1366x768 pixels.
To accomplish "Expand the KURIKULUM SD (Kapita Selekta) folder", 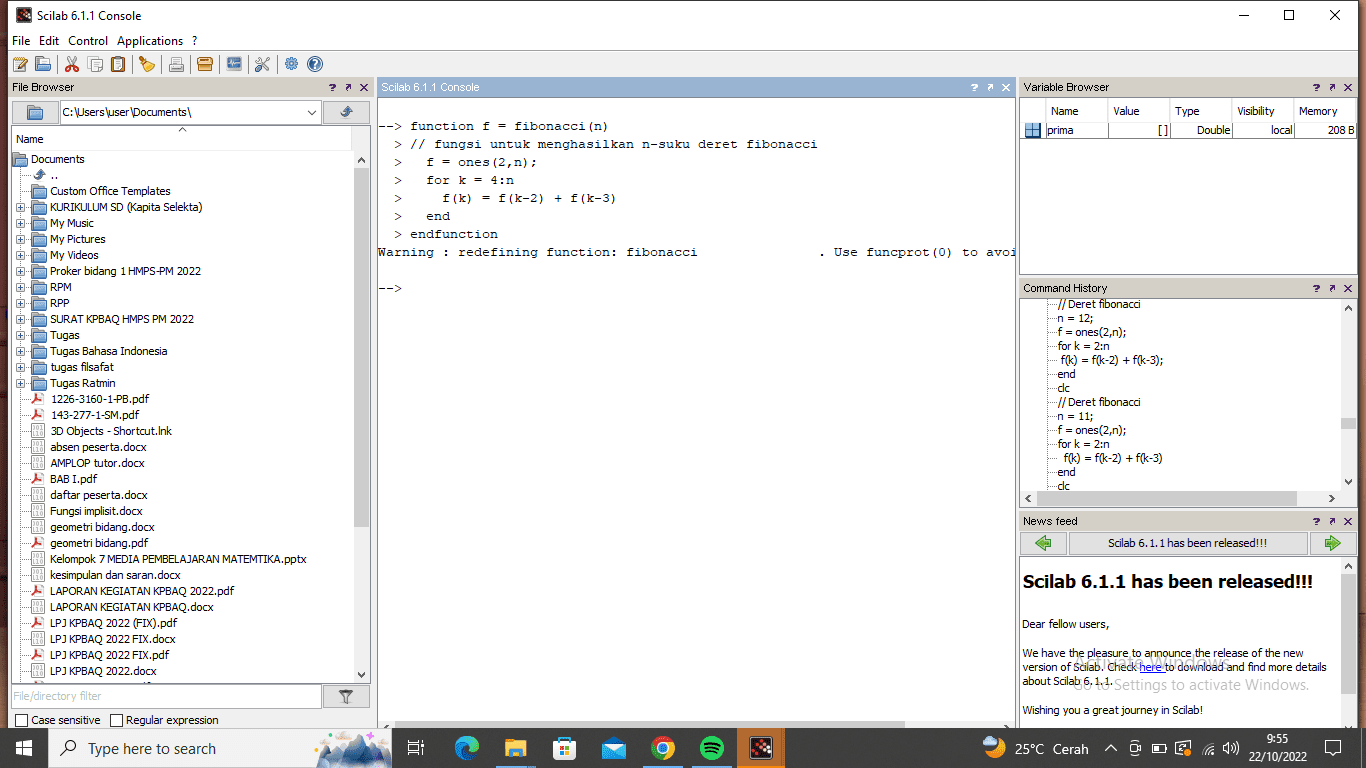I will tap(20, 207).
